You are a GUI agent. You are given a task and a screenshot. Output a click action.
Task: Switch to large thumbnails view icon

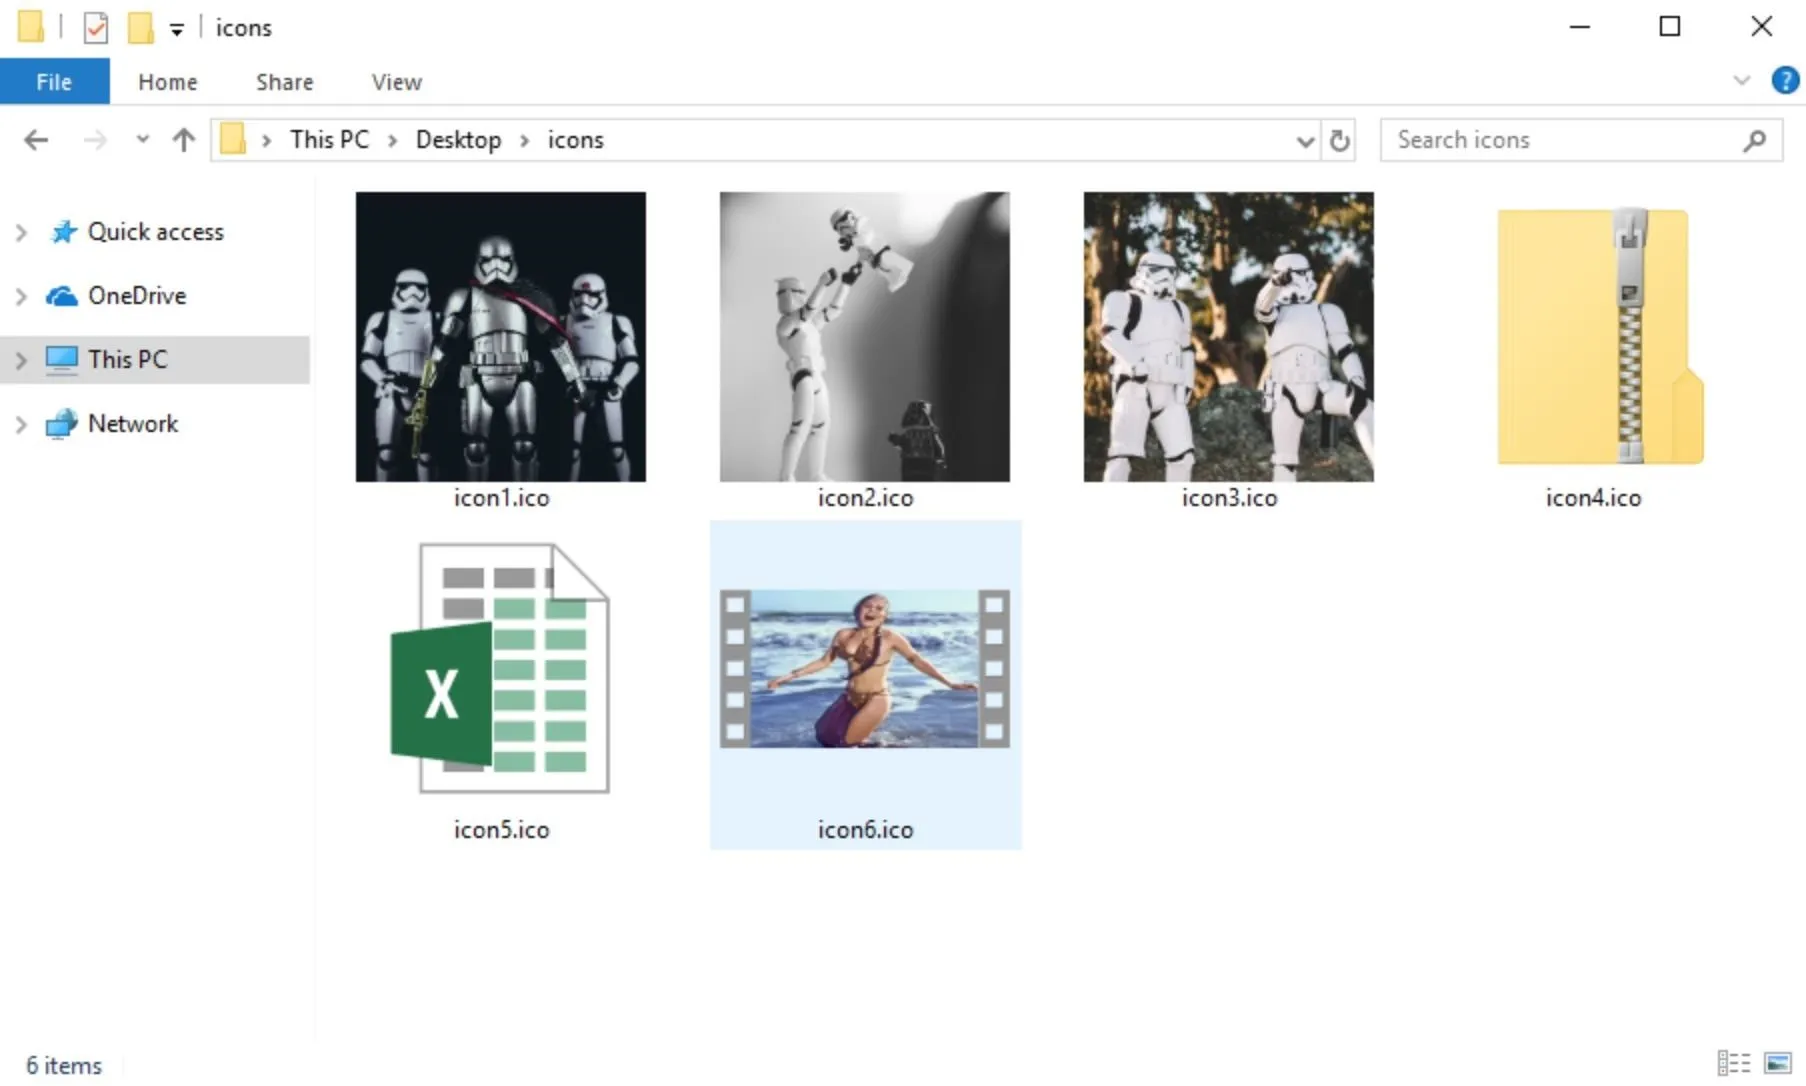click(1778, 1062)
